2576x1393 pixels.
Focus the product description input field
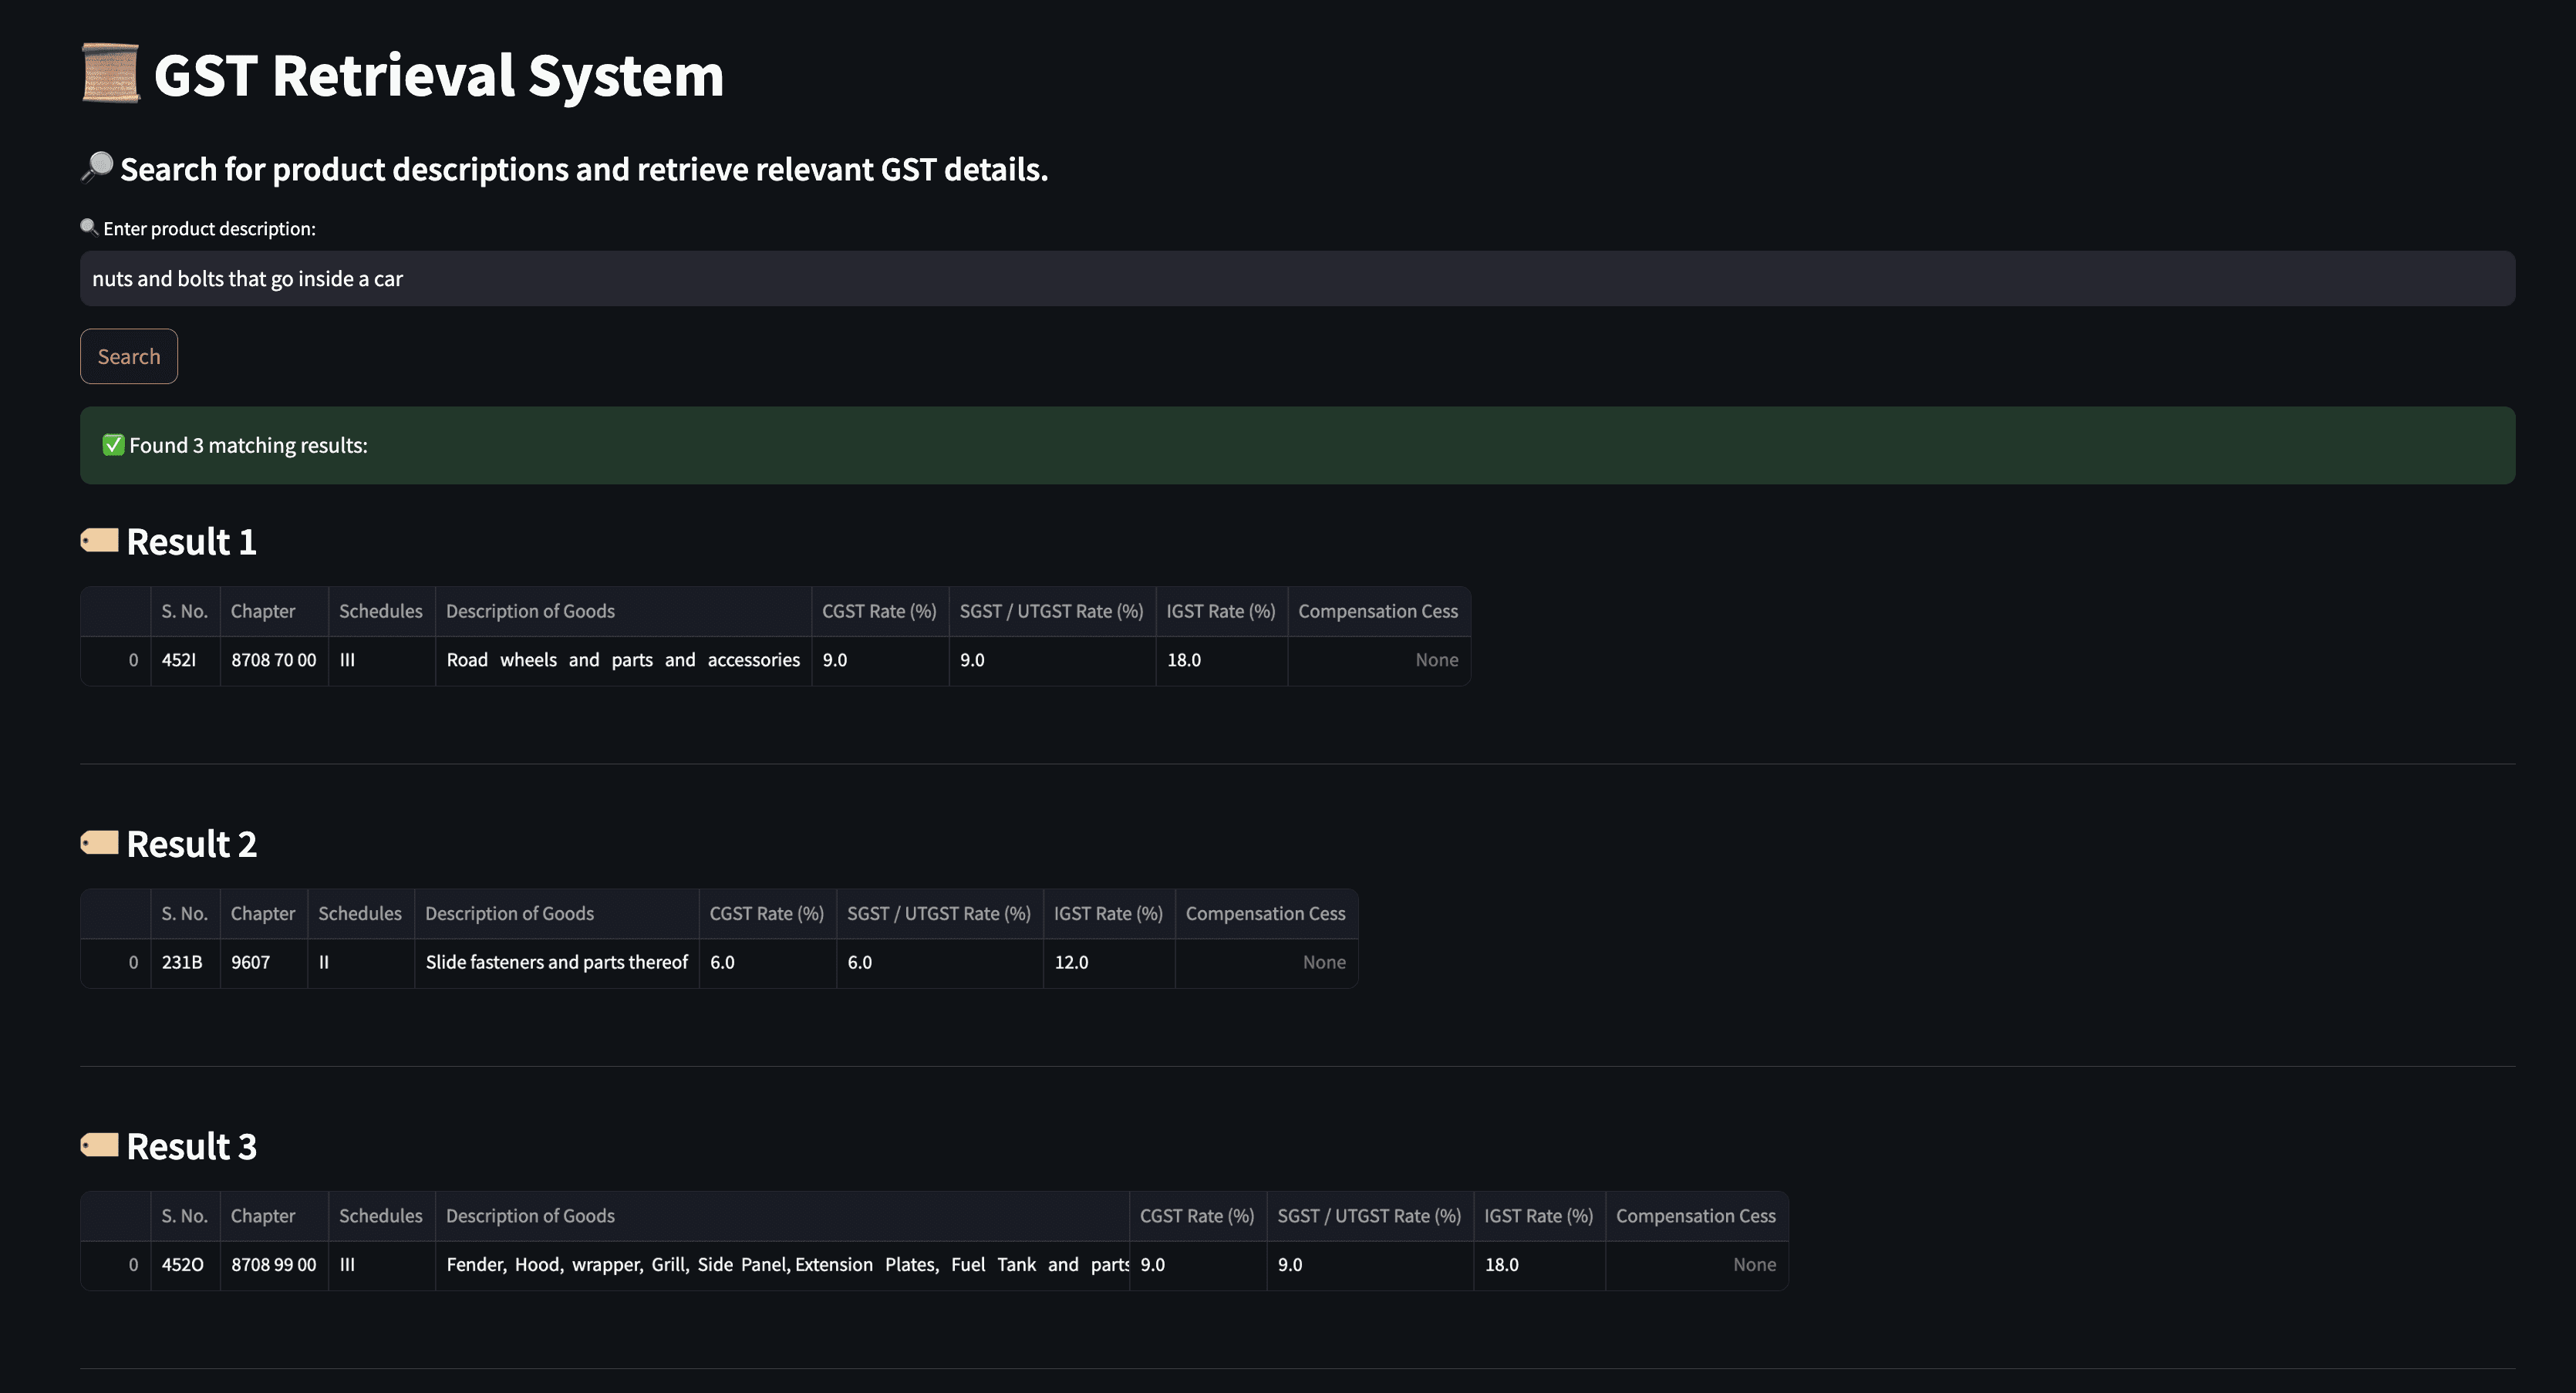click(1297, 279)
